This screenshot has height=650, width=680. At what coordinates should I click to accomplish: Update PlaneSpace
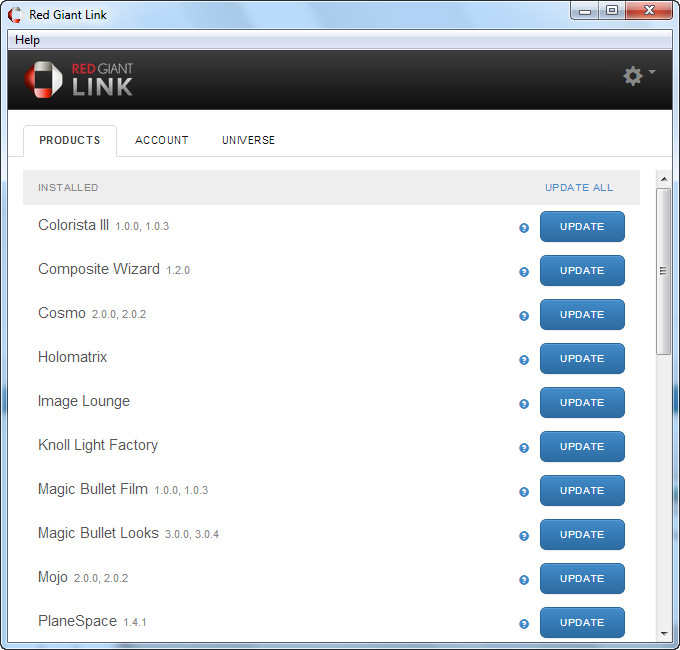pos(582,622)
